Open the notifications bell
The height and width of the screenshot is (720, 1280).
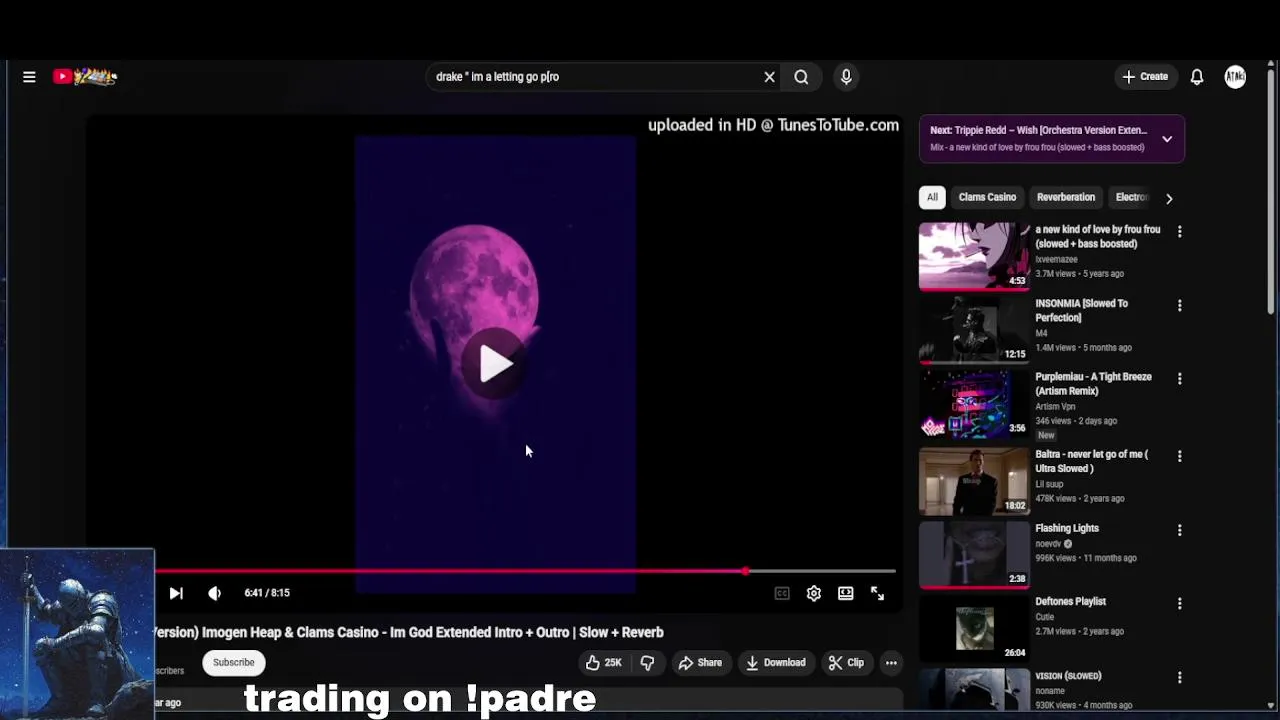[x=1196, y=77]
